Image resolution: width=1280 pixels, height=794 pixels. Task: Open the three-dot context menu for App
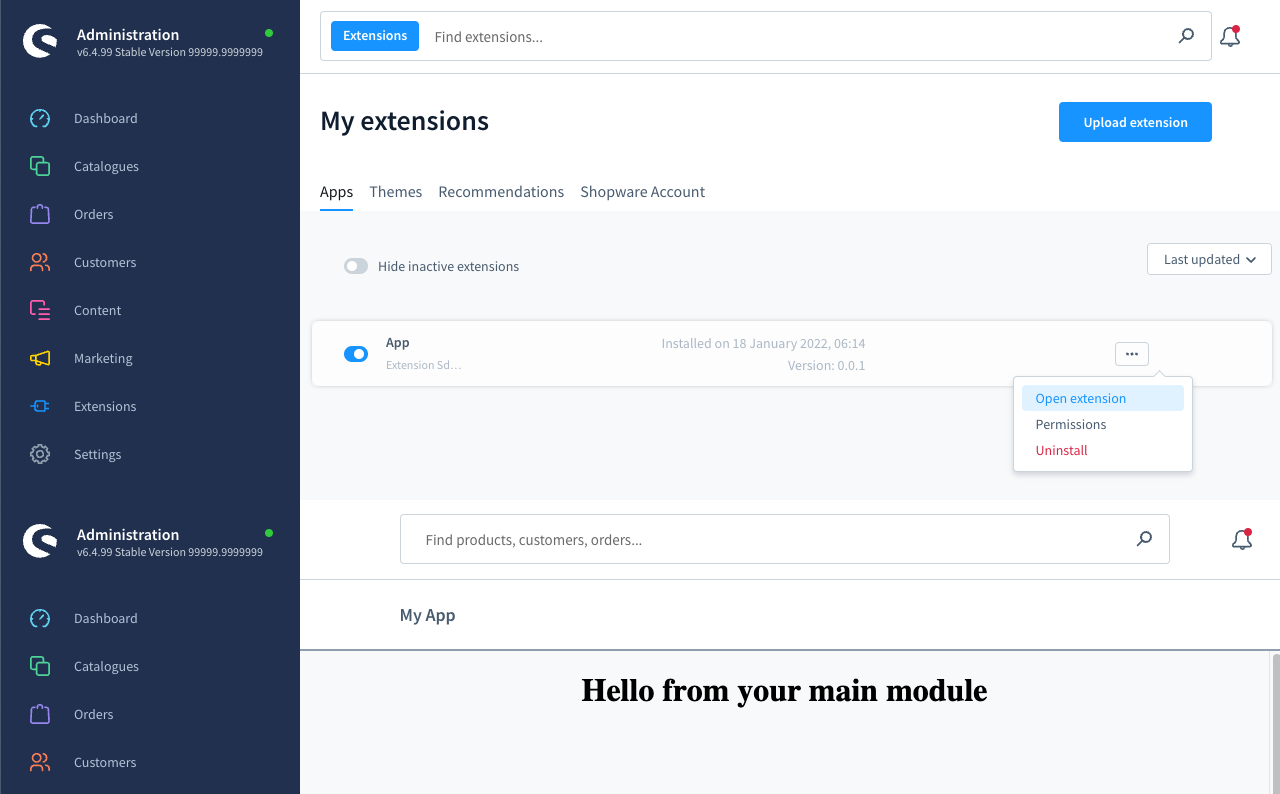[1131, 353]
